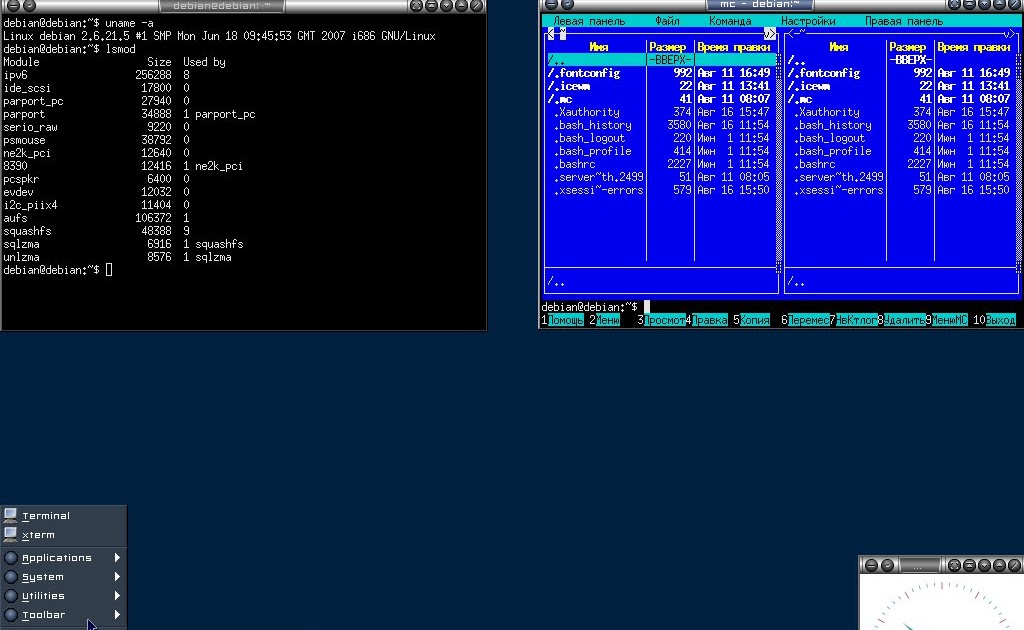Expand the System submenu arrow
Image resolution: width=1024 pixels, height=630 pixels.
click(x=117, y=576)
